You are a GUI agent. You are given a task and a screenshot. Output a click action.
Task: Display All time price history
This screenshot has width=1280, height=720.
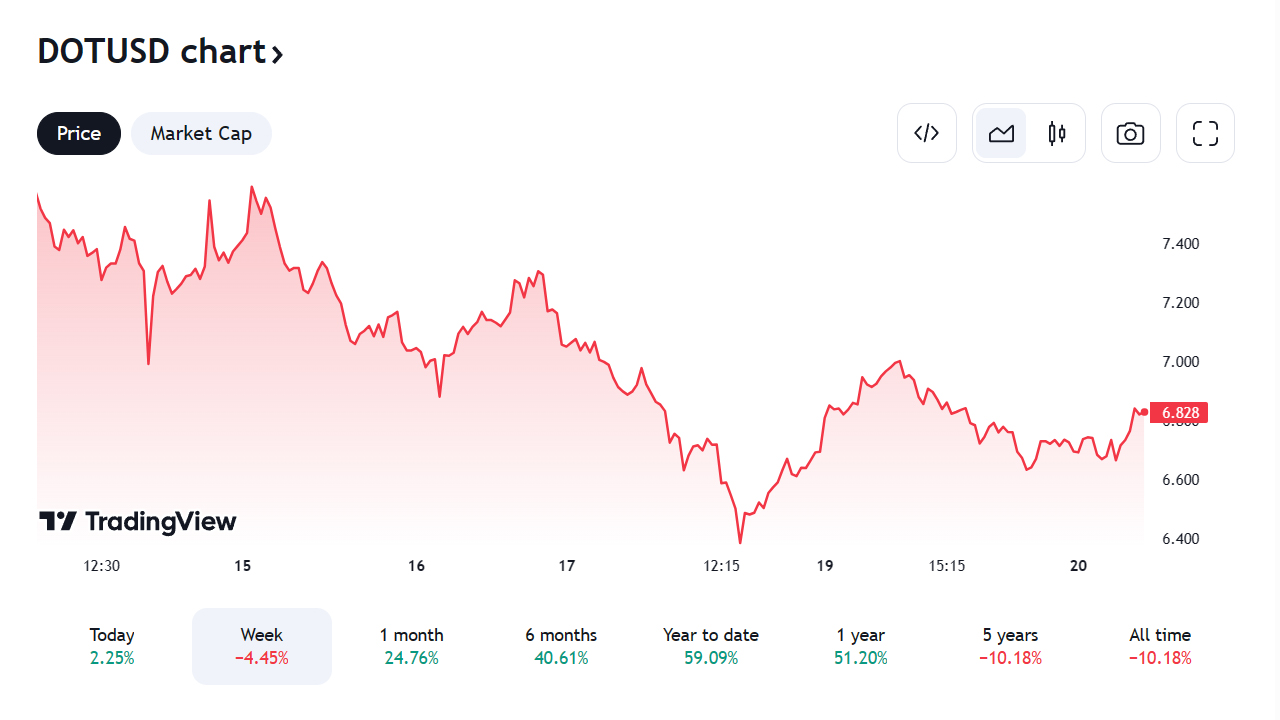1160,646
